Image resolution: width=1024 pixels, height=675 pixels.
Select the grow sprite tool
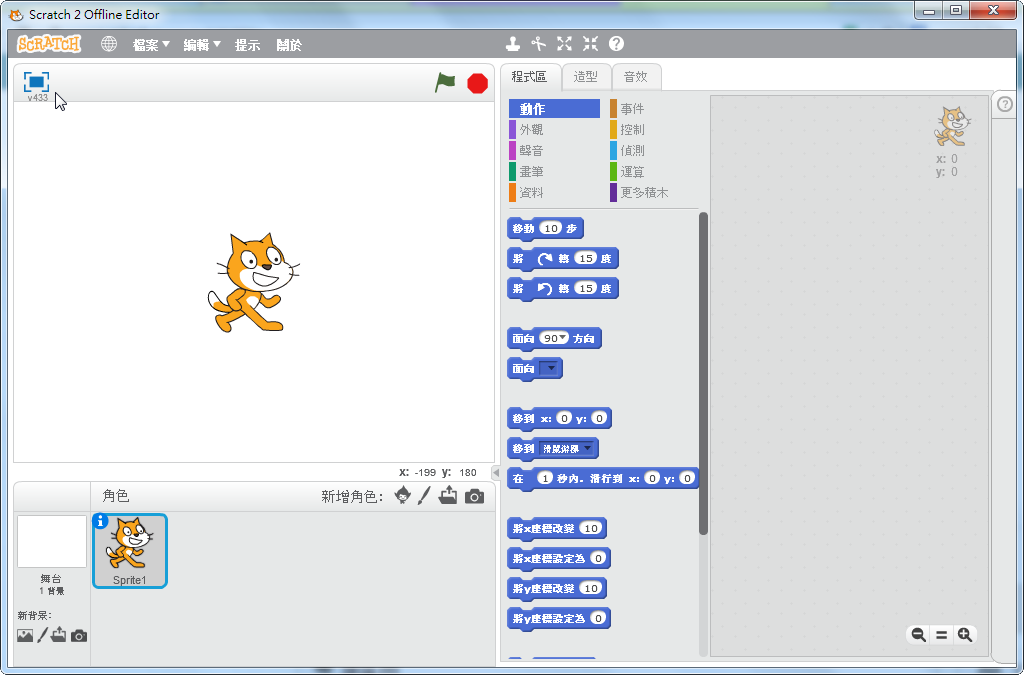[564, 44]
